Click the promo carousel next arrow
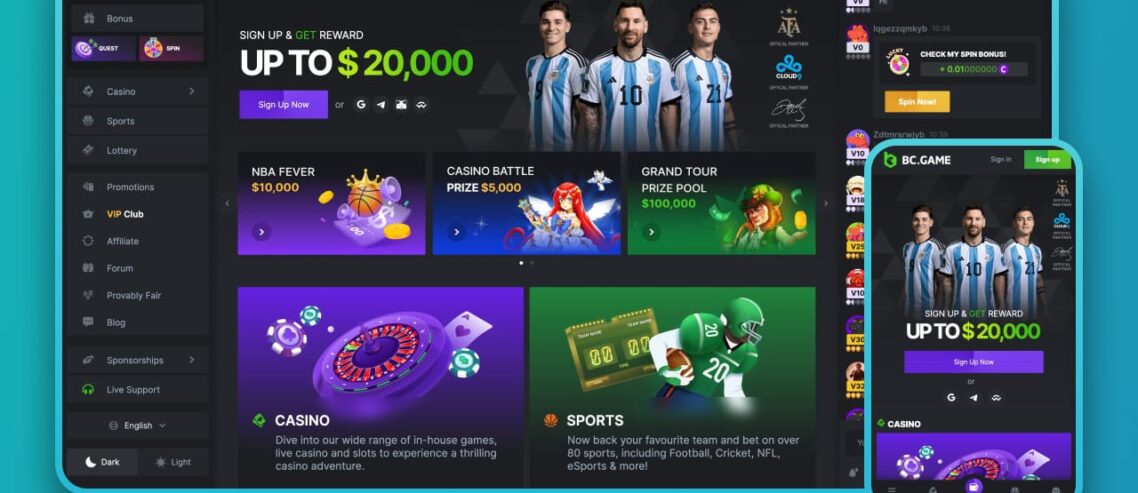The height and width of the screenshot is (493, 1138). [x=824, y=203]
